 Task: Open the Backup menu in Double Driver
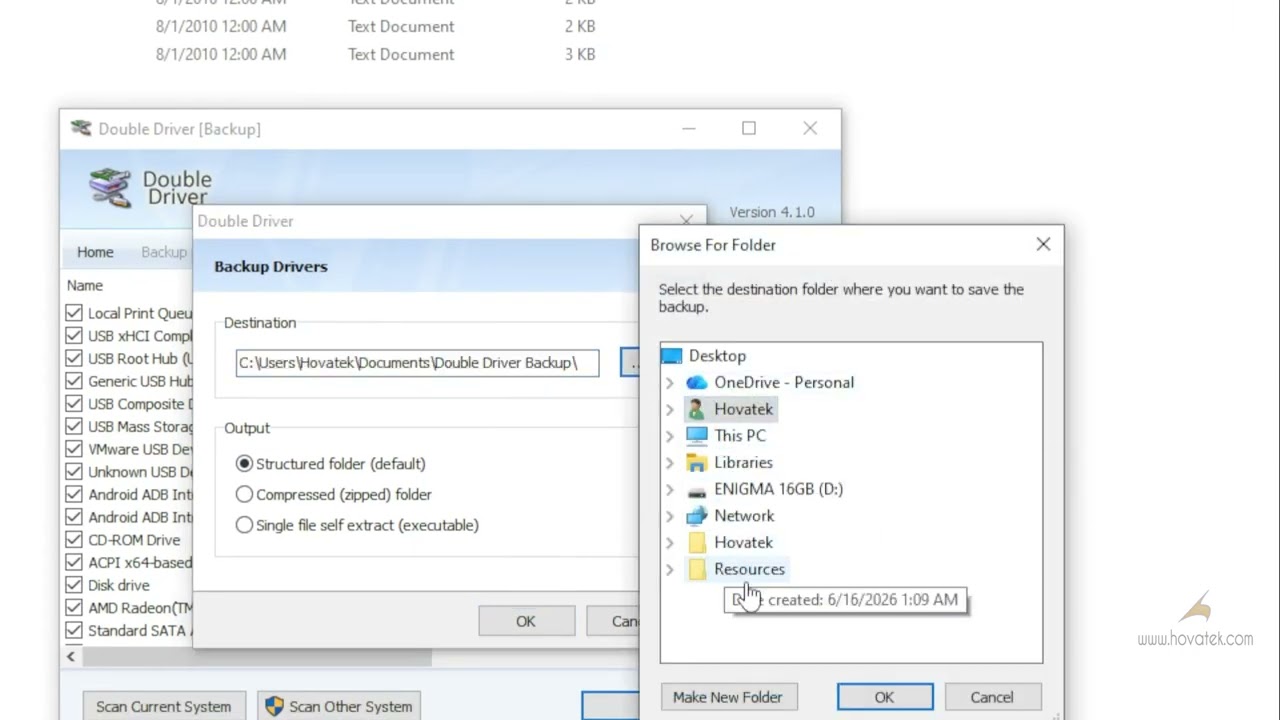pyautogui.click(x=164, y=252)
